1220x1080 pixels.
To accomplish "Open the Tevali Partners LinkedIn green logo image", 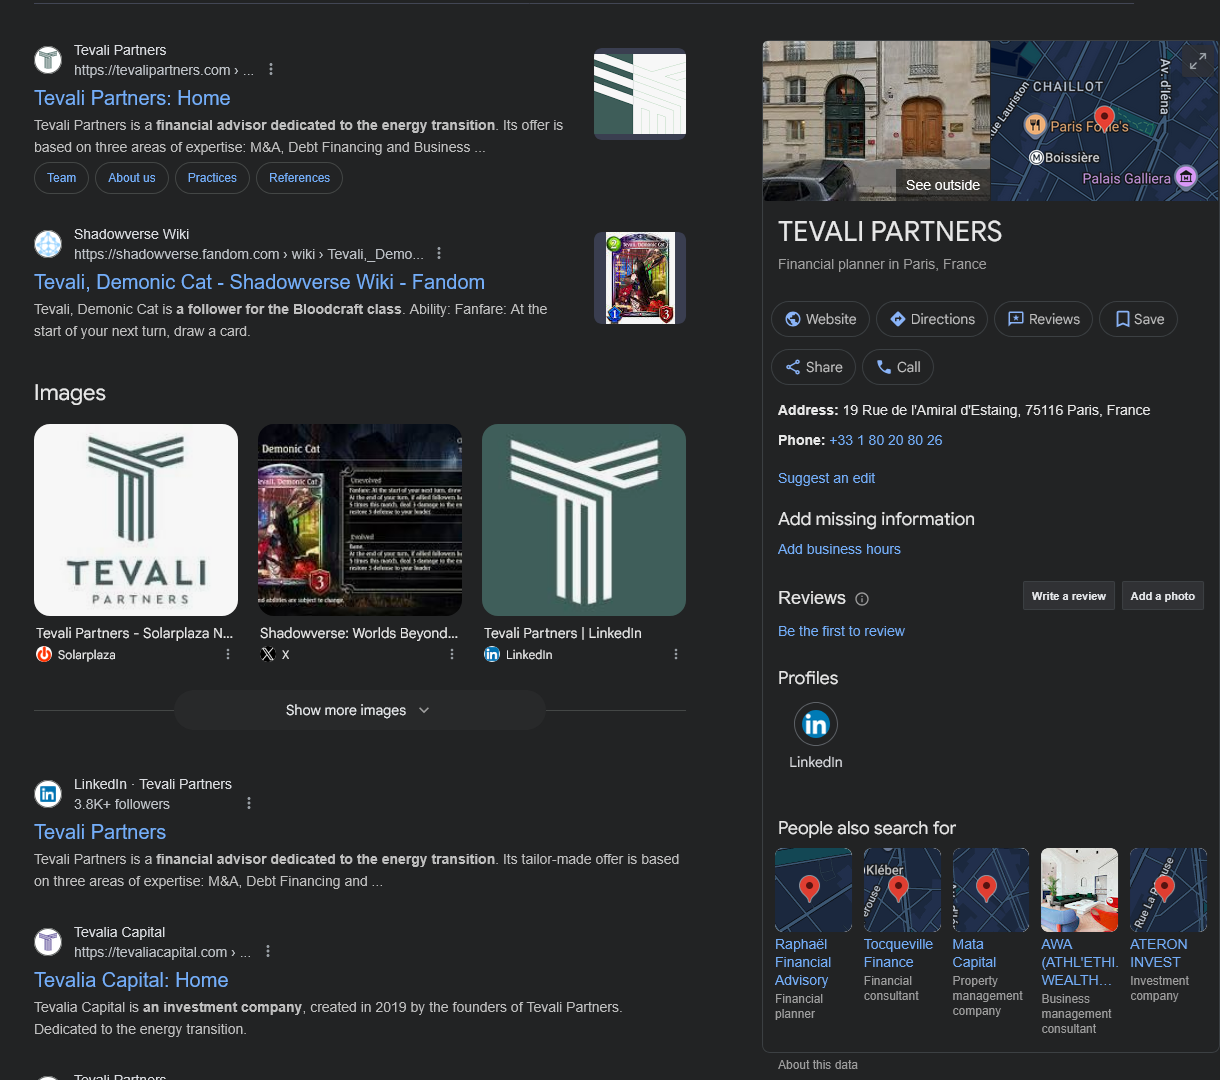I will 584,520.
